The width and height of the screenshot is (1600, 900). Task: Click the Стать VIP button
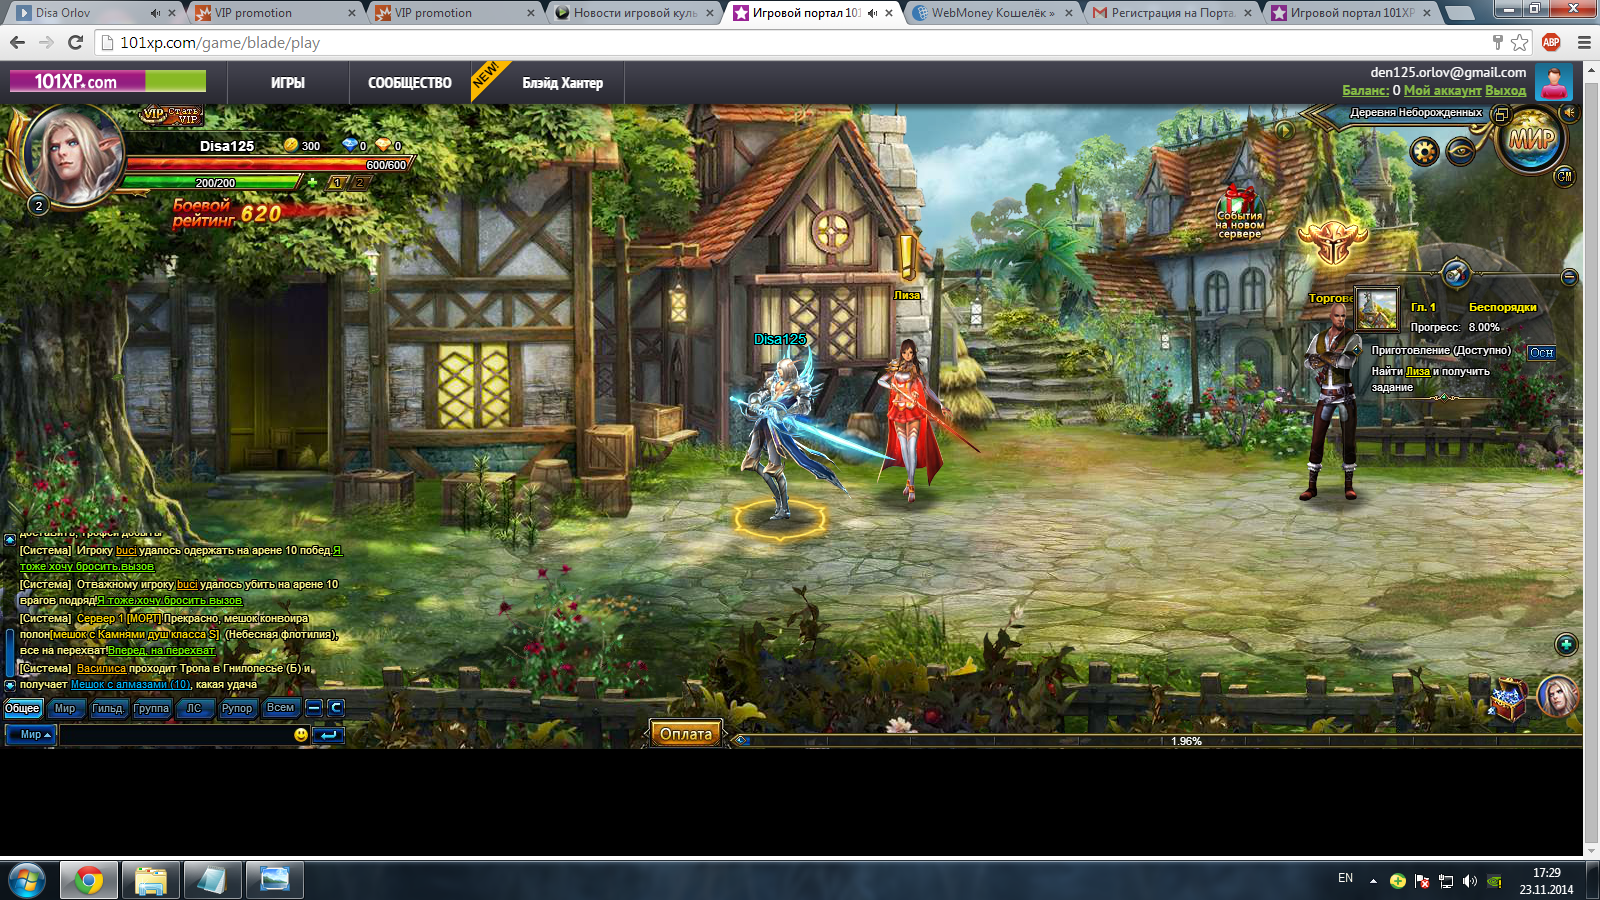[x=173, y=115]
